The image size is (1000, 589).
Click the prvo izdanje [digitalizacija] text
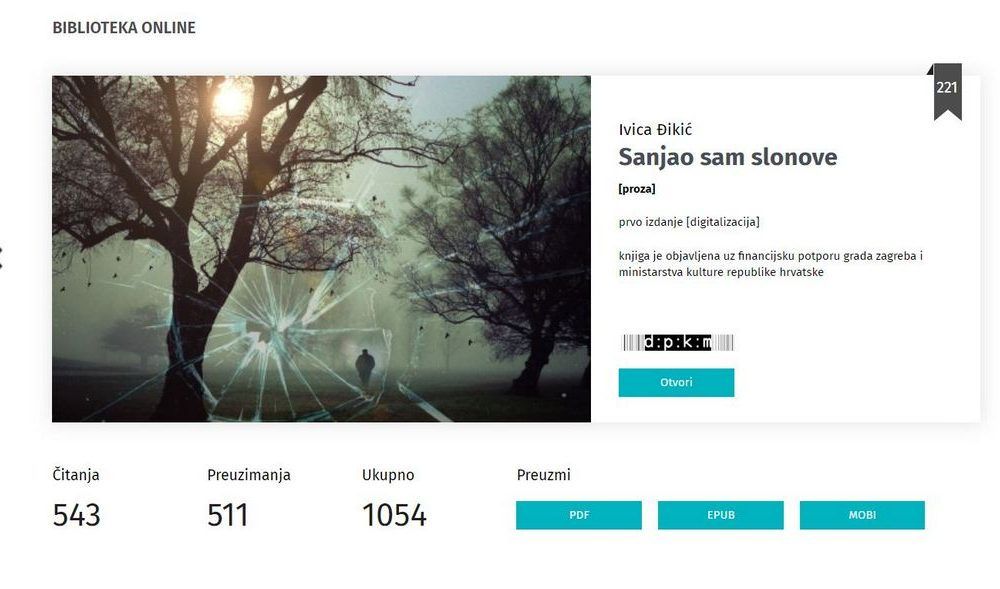[x=689, y=222]
